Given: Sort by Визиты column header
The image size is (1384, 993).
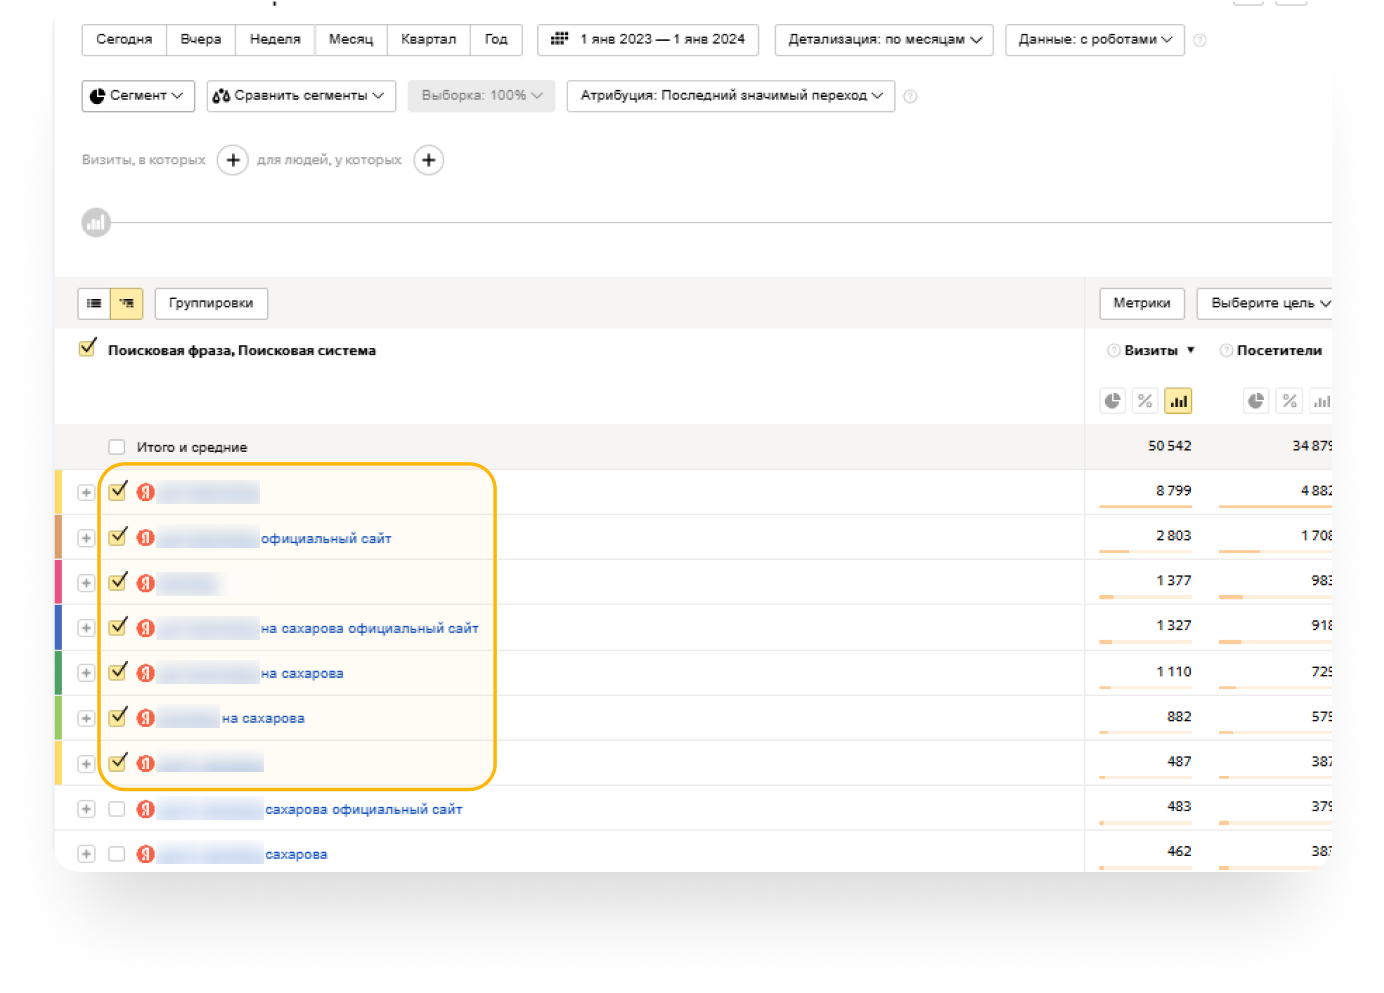Looking at the screenshot, I should pyautogui.click(x=1151, y=351).
